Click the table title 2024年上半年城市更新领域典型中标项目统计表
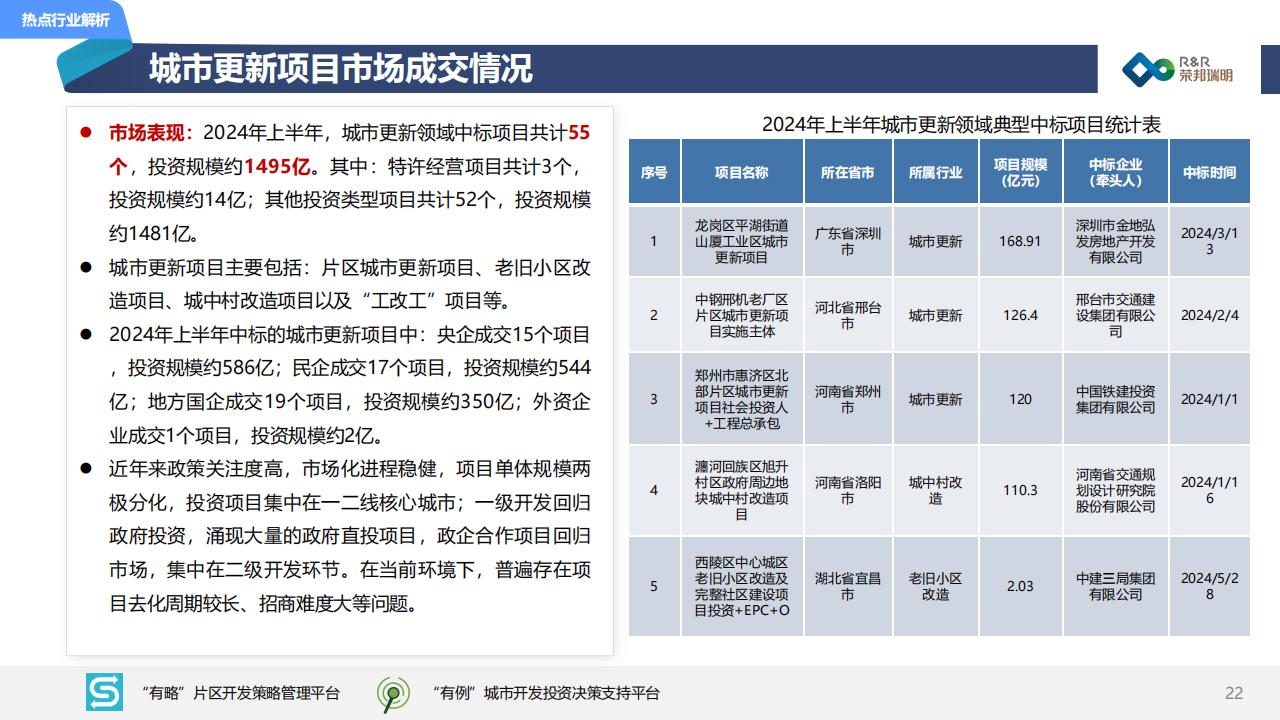The height and width of the screenshot is (720, 1280). point(961,125)
